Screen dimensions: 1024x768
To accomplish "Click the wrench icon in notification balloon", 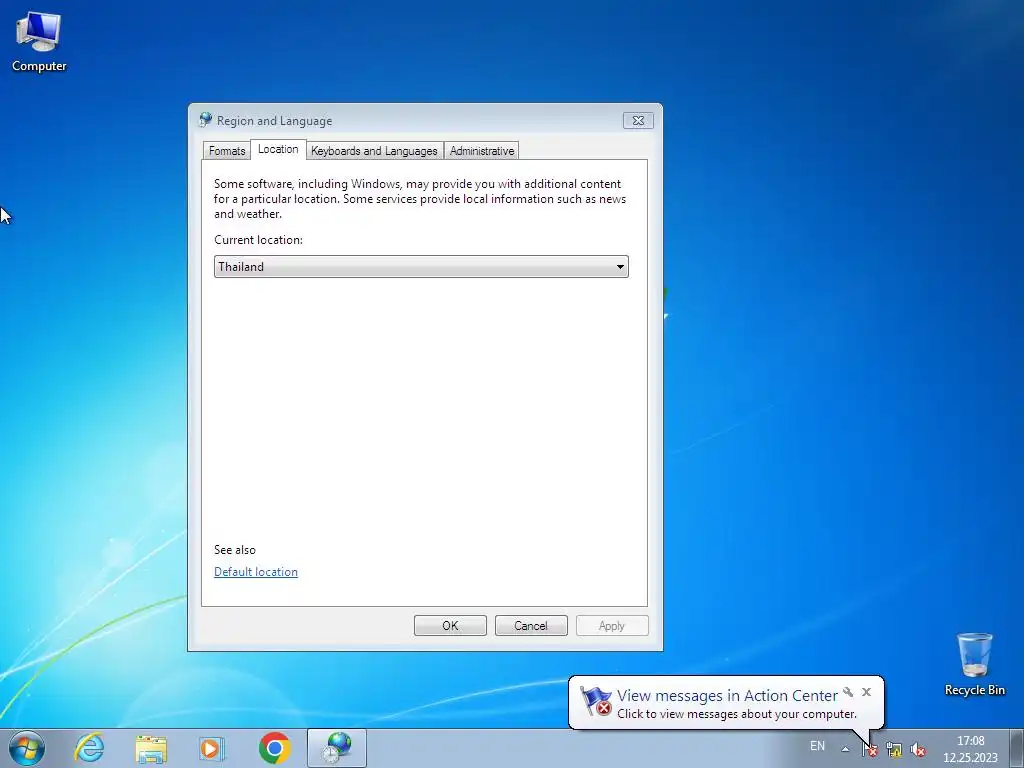I will coord(848,692).
